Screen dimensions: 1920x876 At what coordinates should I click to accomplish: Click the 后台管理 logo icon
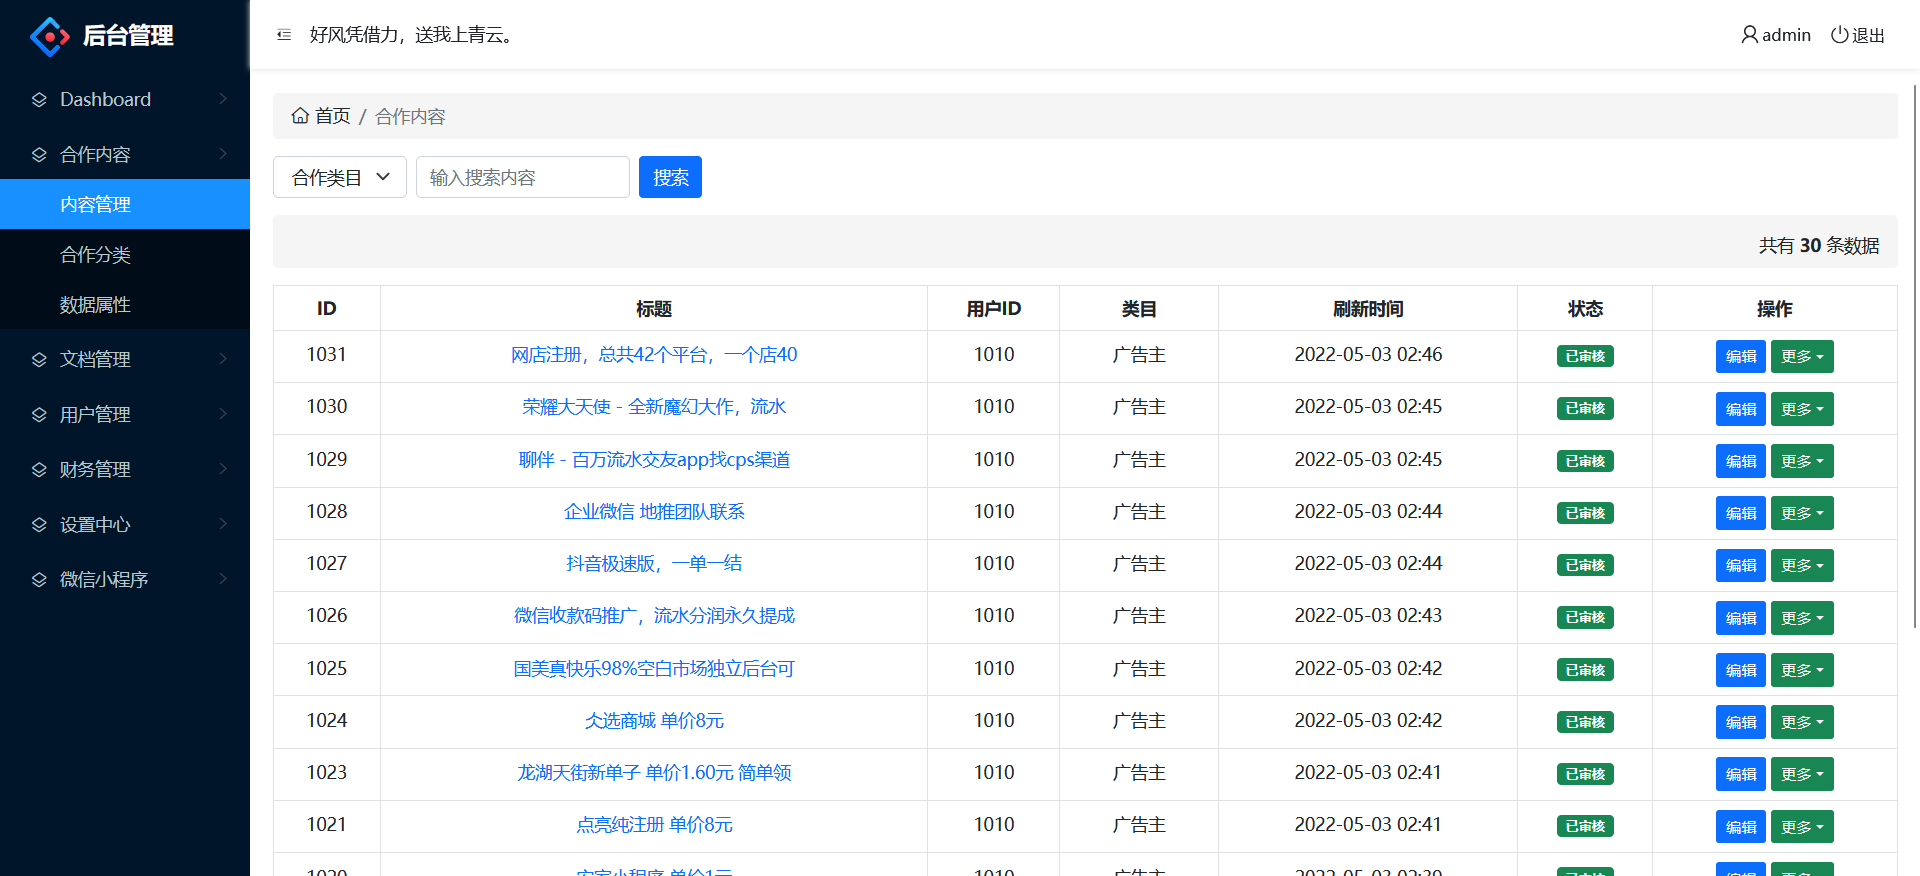tap(50, 36)
